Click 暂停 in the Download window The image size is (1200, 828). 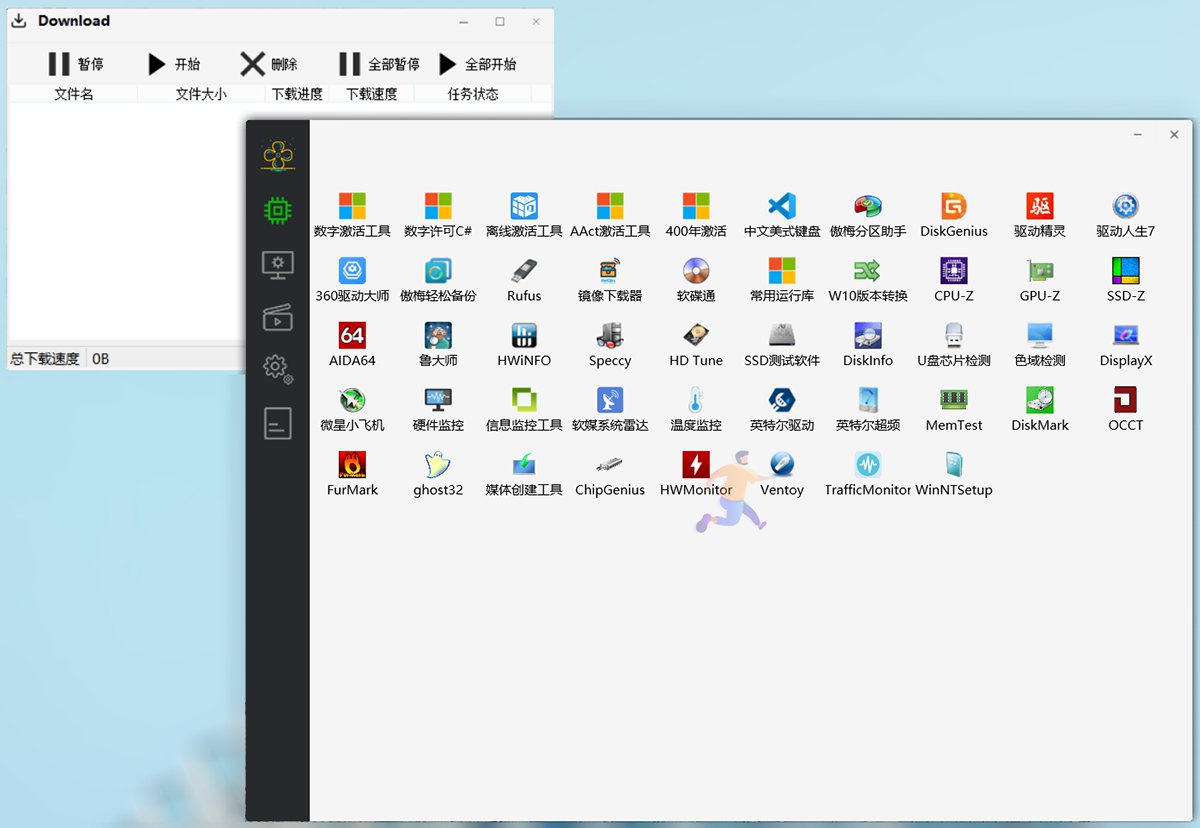click(75, 64)
